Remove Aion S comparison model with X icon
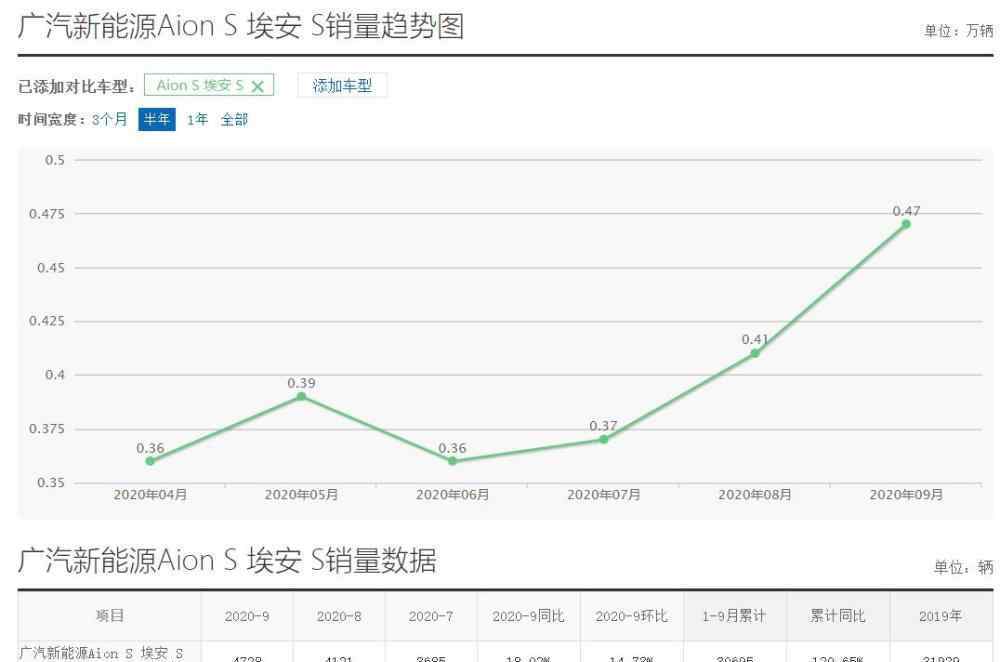The image size is (1000, 662). [x=258, y=86]
